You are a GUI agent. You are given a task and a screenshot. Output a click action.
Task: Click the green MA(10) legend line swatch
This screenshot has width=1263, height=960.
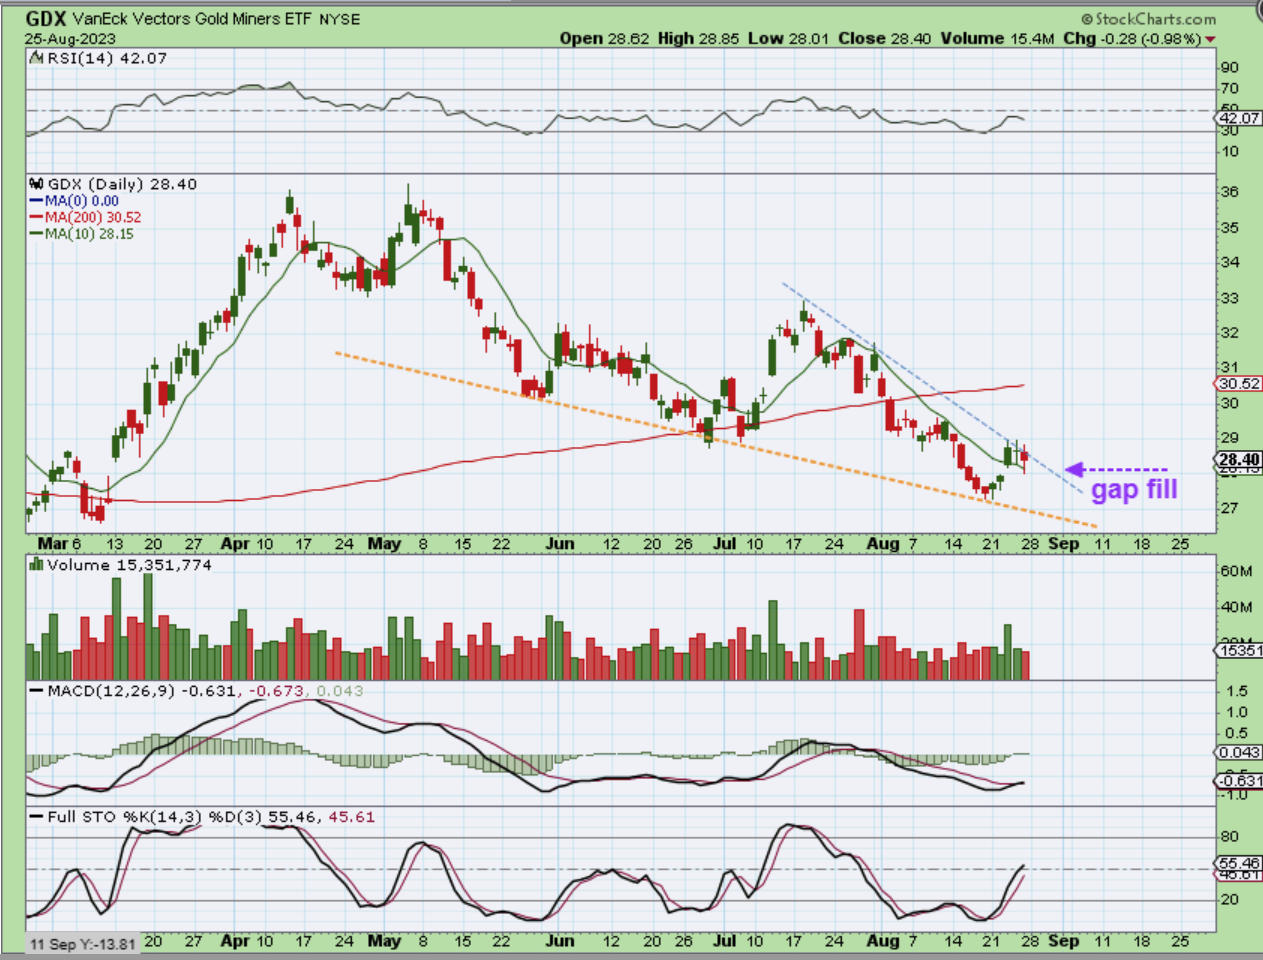[36, 234]
